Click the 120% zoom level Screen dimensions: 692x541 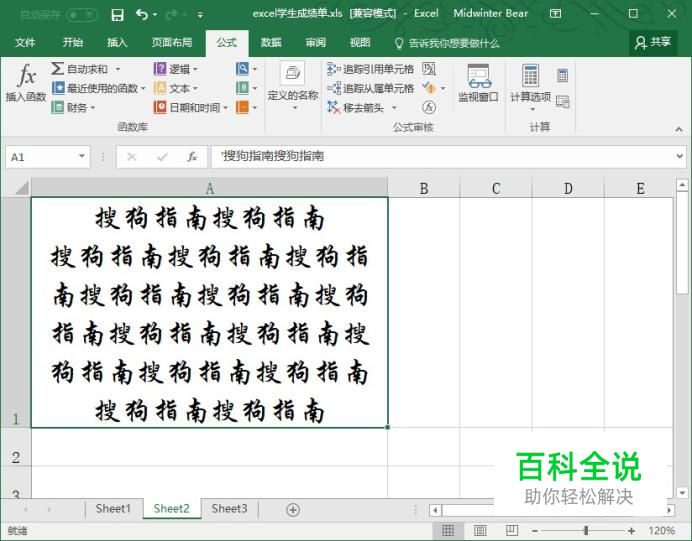coord(662,530)
